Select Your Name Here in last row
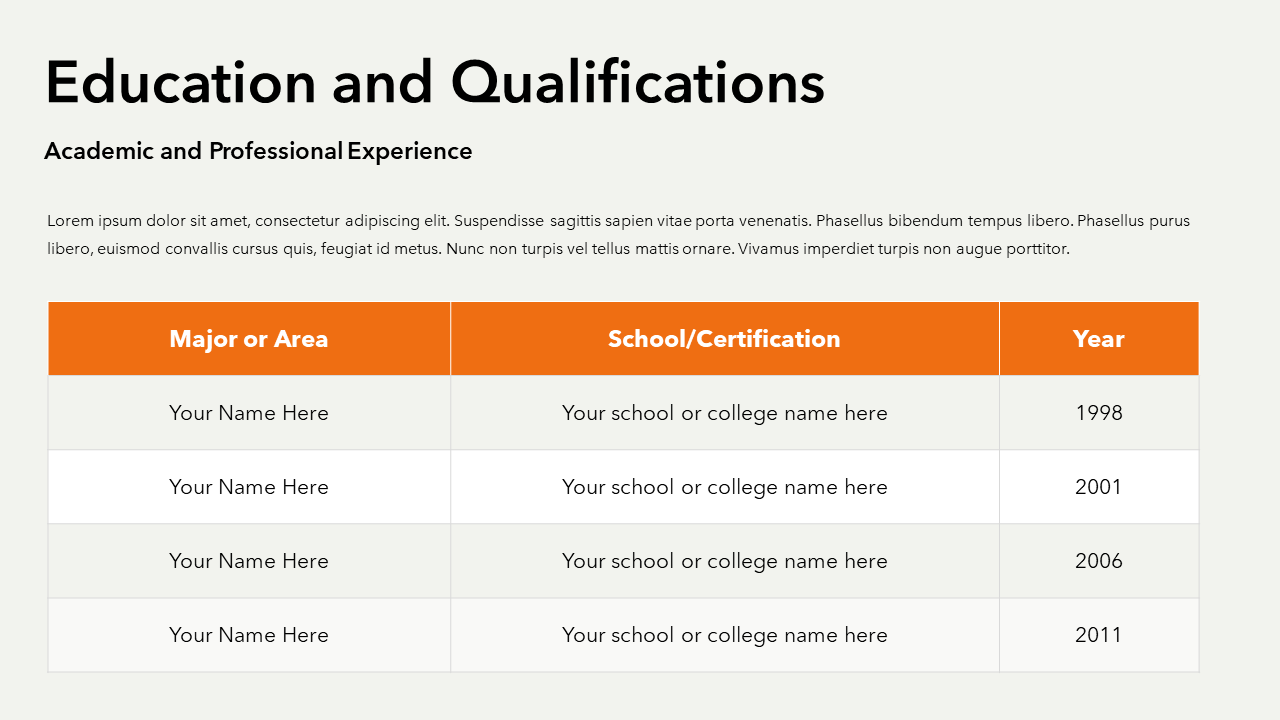 (x=249, y=635)
